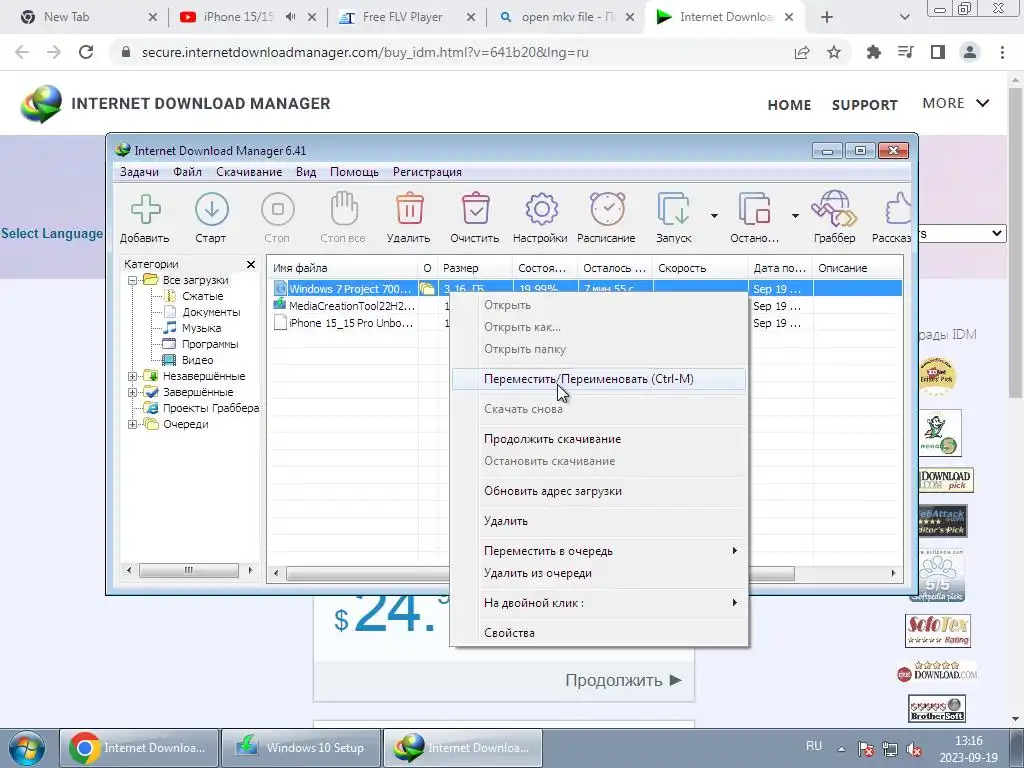Expand the Незавершённые tree node
The height and width of the screenshot is (768, 1024).
(133, 376)
